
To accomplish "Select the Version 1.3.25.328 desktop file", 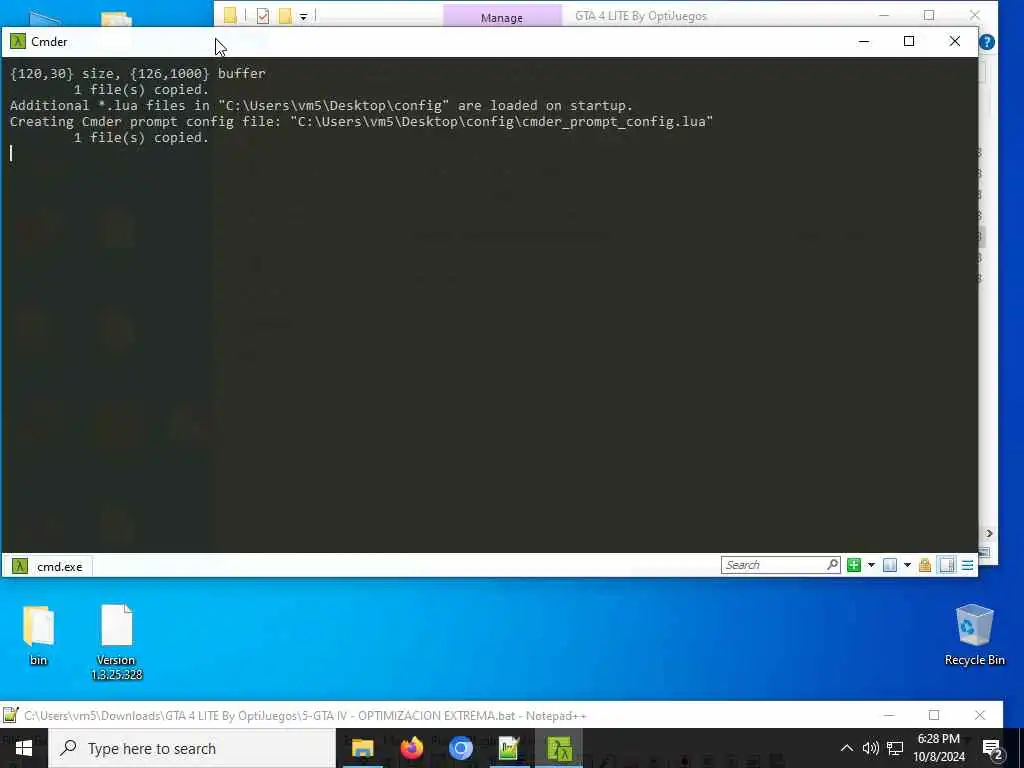I will coord(116,642).
